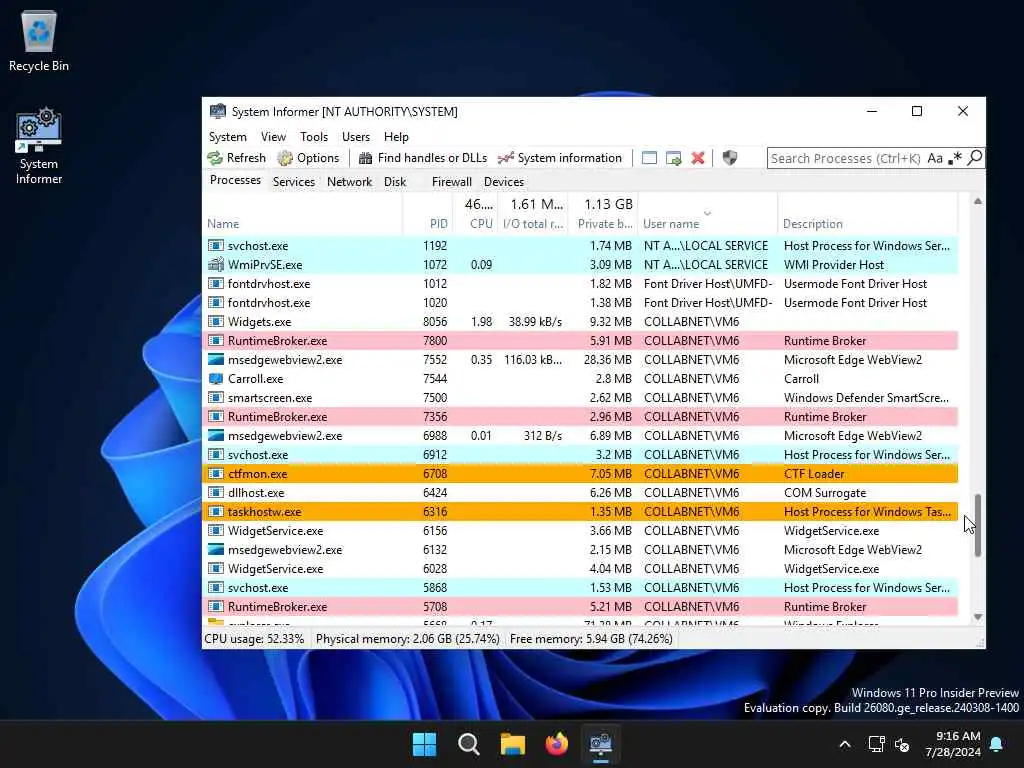The width and height of the screenshot is (1024, 768).
Task: Select RuntimeBroker.exe with PID 7800
Action: click(x=580, y=340)
